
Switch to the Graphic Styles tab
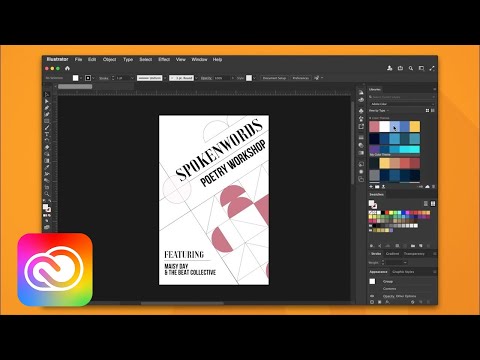(403, 272)
